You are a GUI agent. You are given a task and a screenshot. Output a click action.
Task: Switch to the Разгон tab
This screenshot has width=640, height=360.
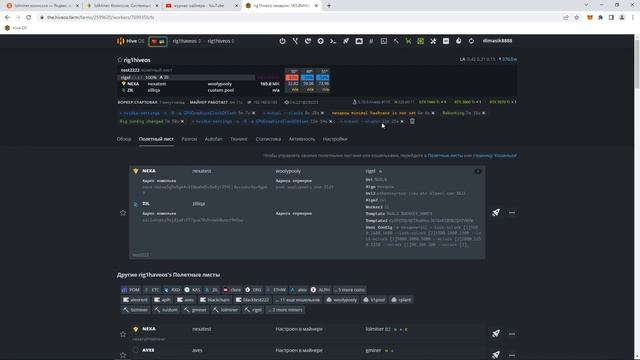189,139
